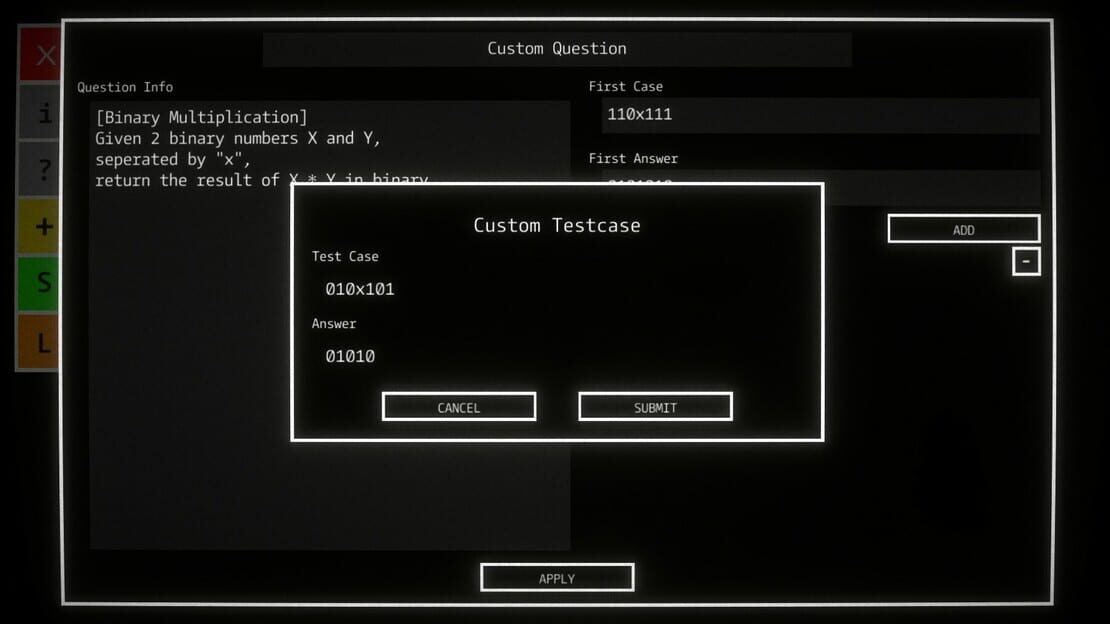Screen dimensions: 1110x624
Task: Click the Answer field containing 01010
Action: pos(557,356)
